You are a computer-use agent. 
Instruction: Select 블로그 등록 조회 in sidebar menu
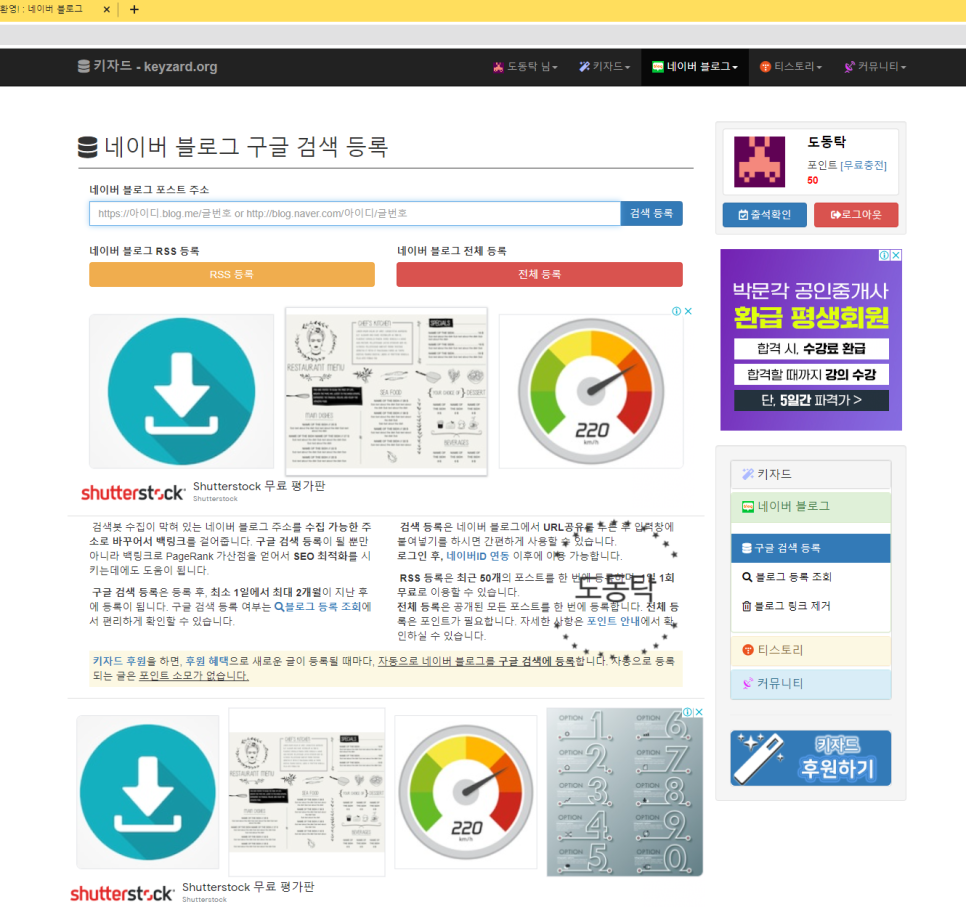click(811, 577)
